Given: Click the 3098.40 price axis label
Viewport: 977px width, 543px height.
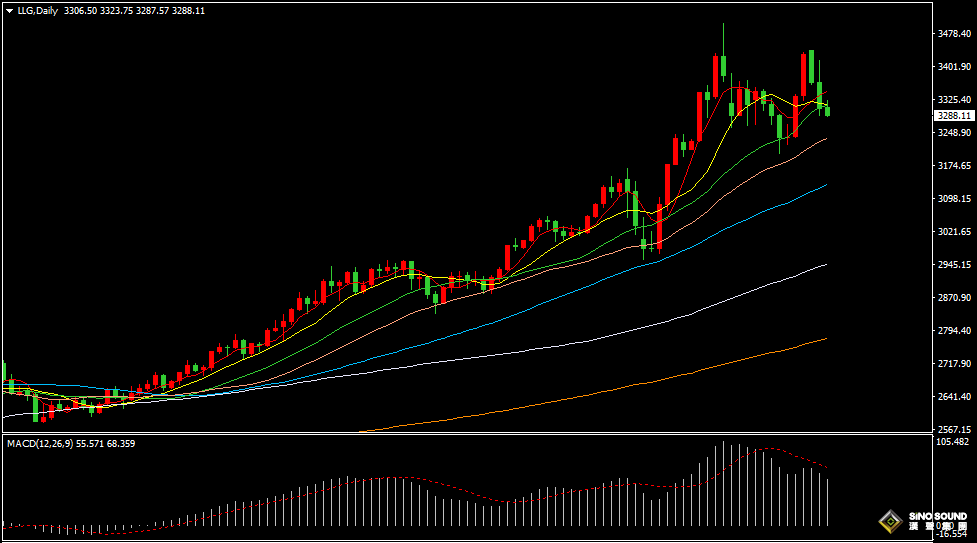Looking at the screenshot, I should coord(953,199).
